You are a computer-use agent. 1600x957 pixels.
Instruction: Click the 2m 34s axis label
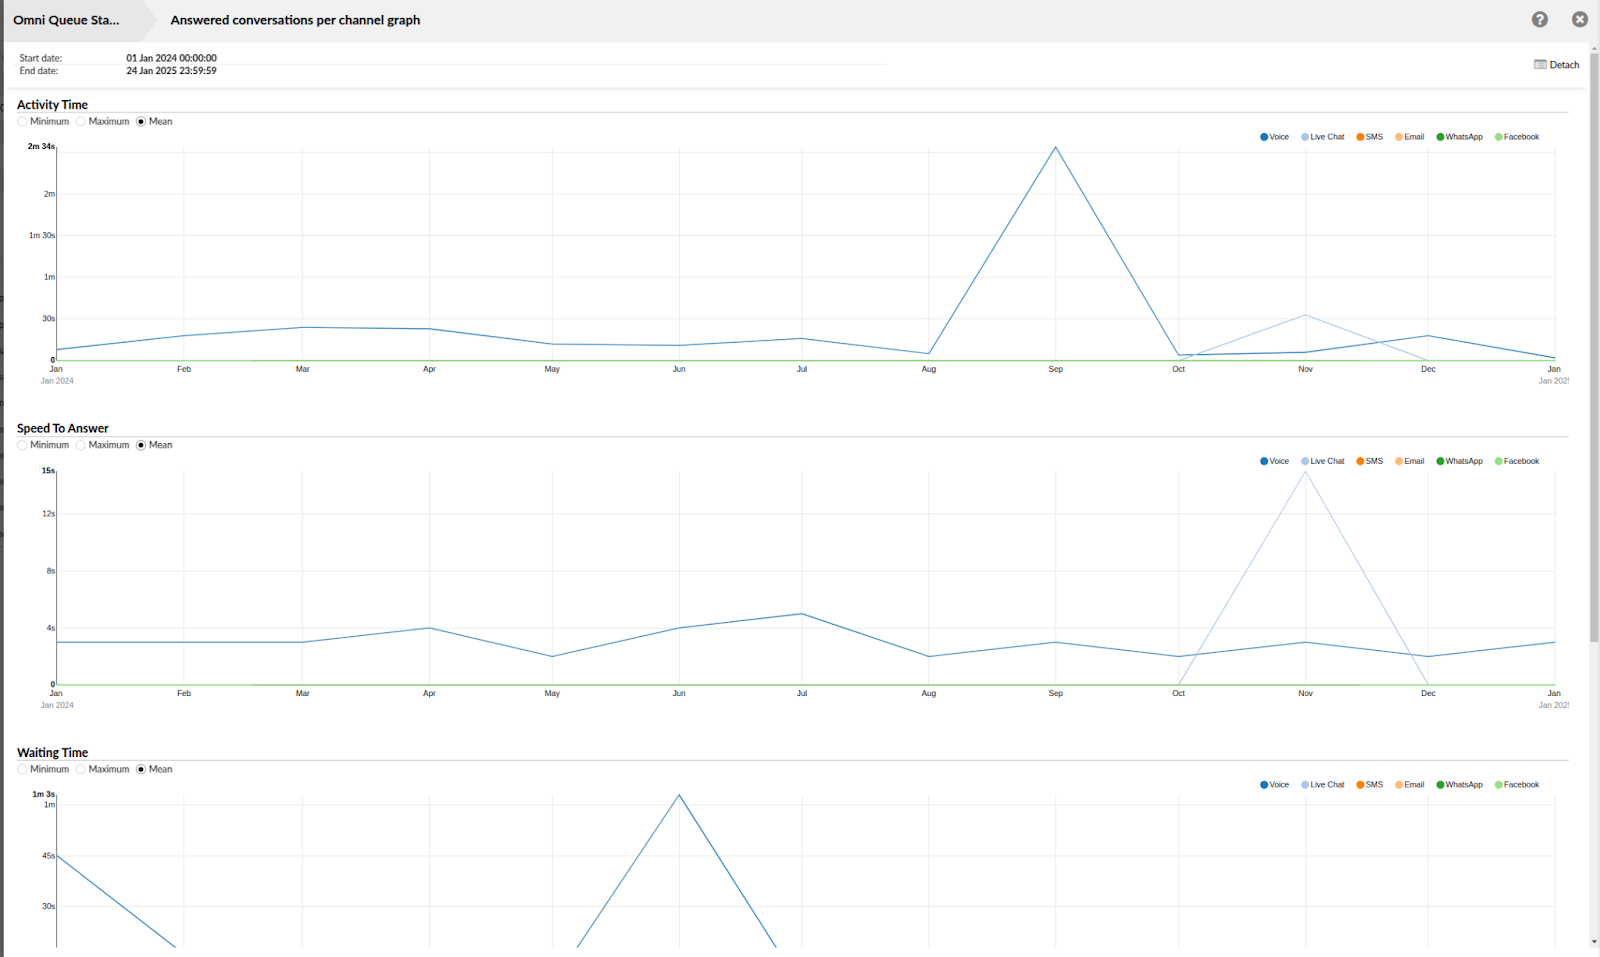[41, 147]
